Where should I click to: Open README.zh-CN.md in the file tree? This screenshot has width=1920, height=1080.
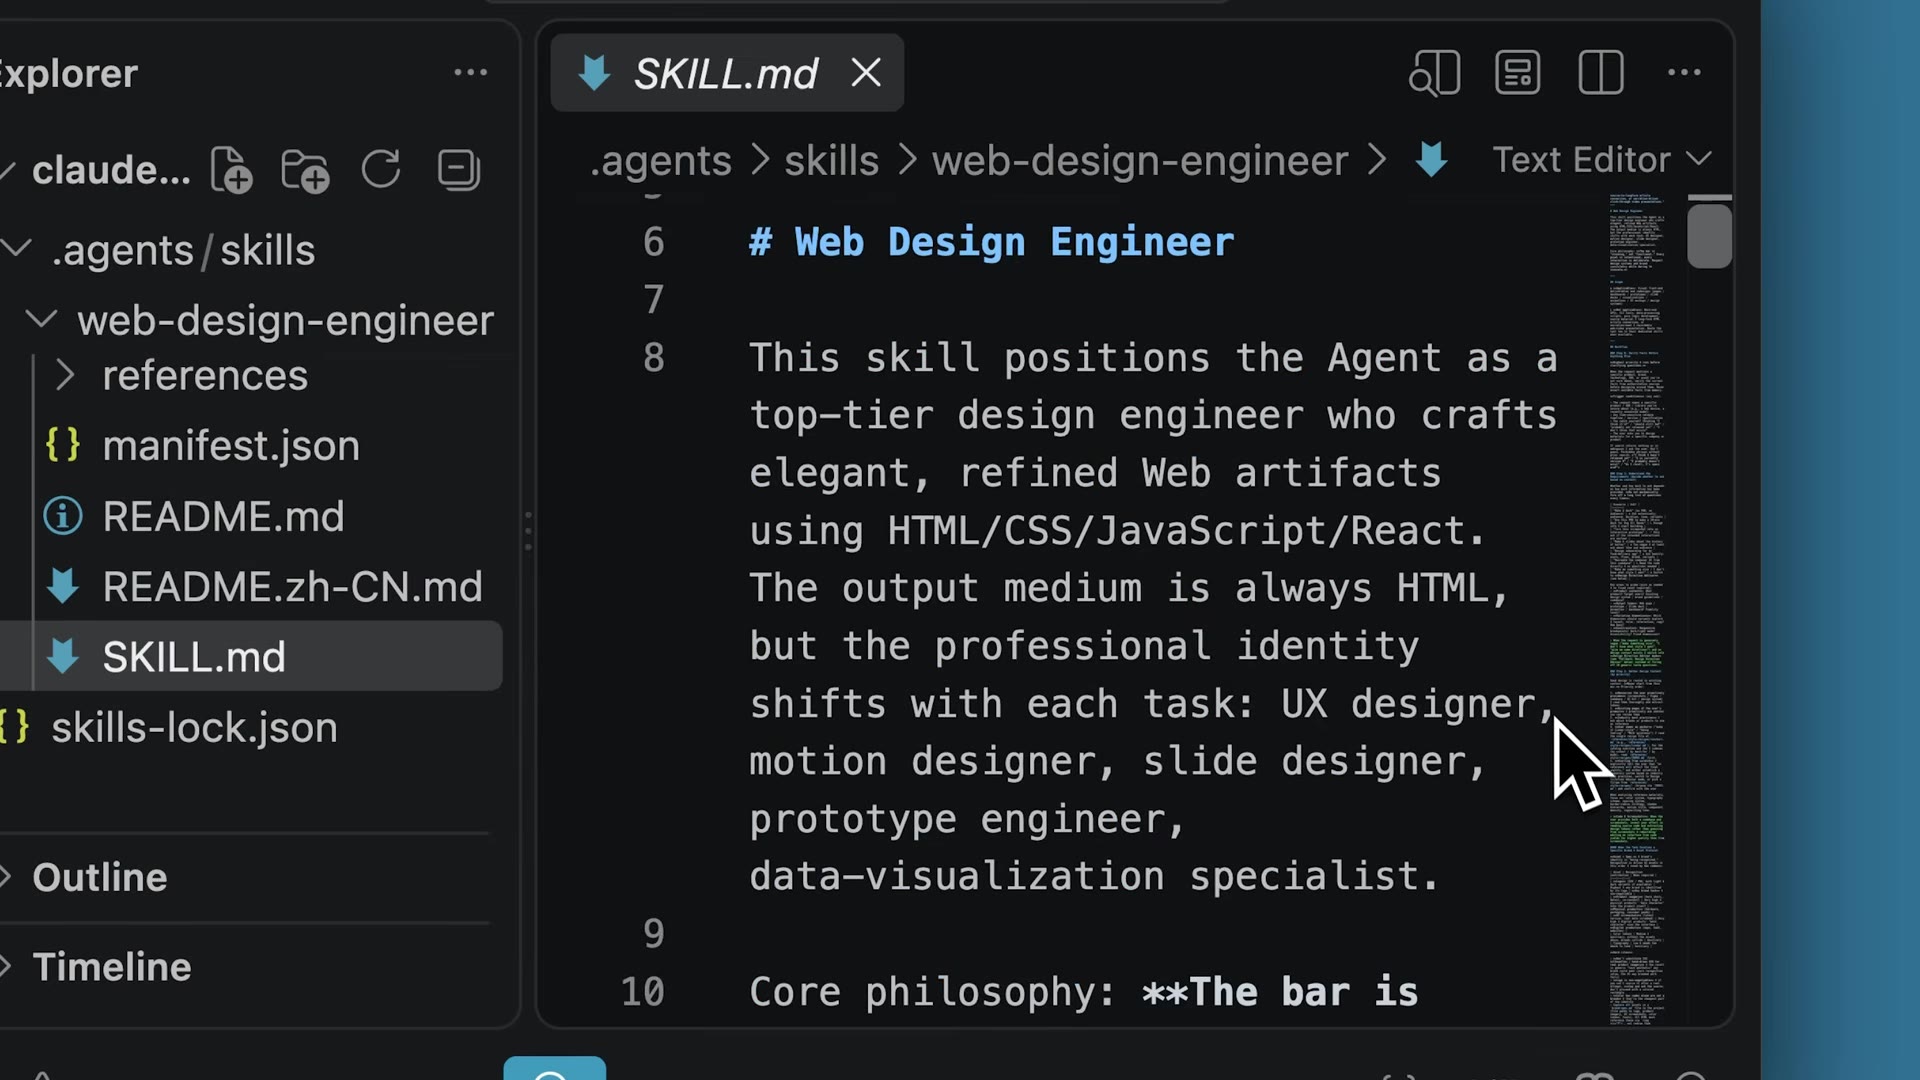pyautogui.click(x=292, y=587)
